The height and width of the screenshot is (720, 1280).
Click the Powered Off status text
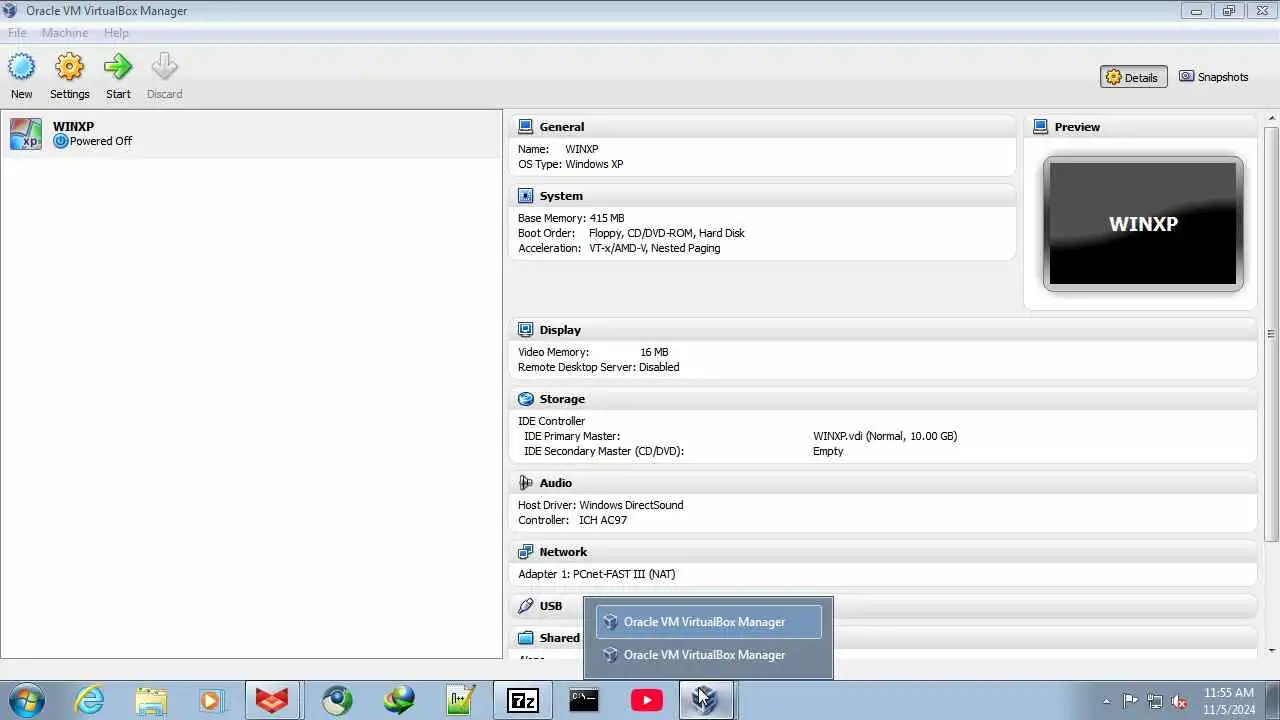click(x=101, y=141)
